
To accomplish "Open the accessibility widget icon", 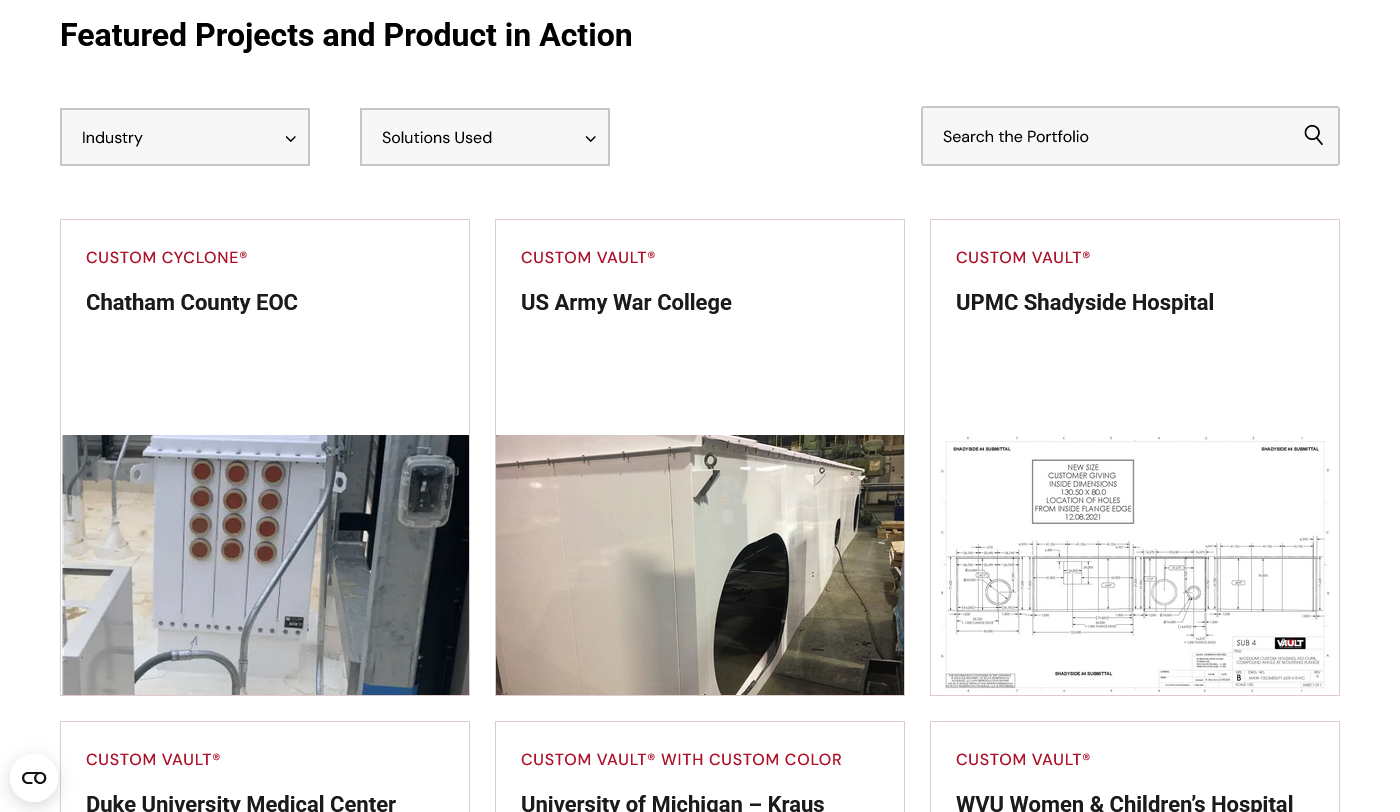I will (x=34, y=777).
